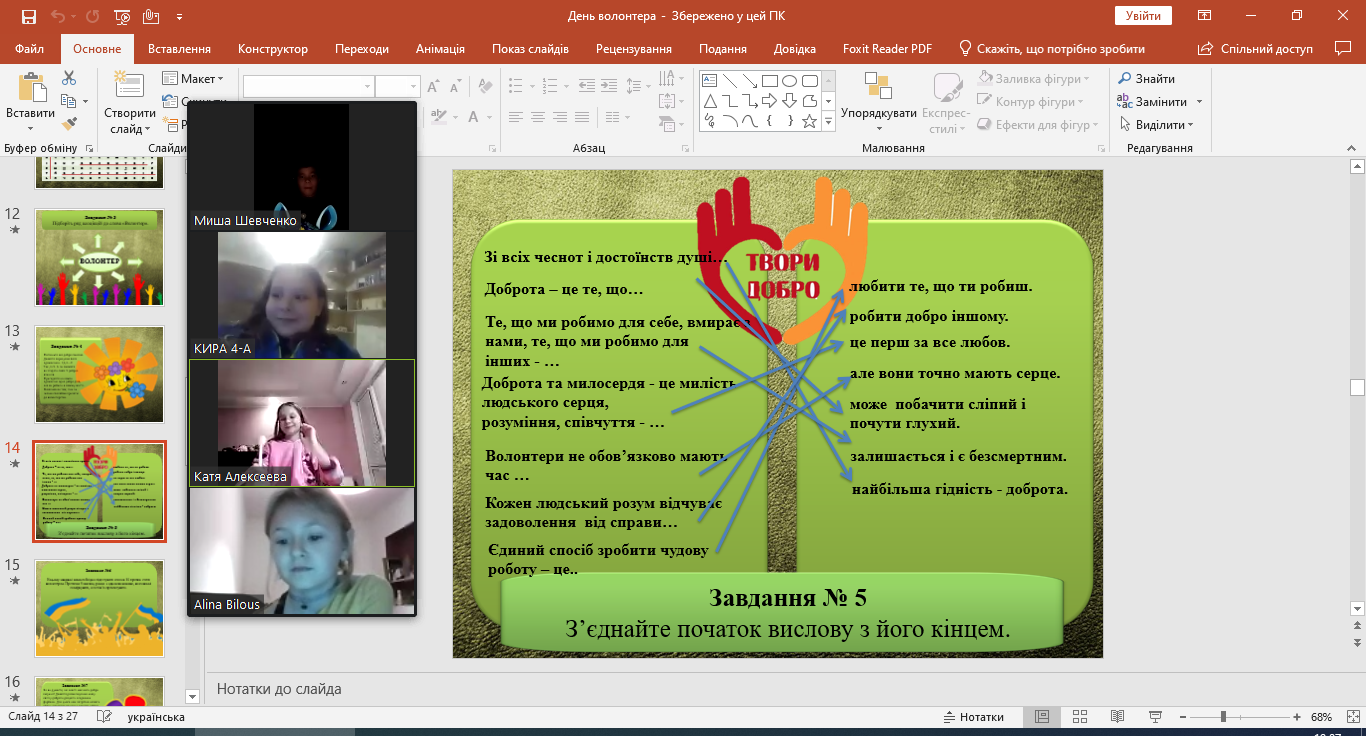Switch to the Вставлення tab
The image size is (1366, 736).
pos(179,49)
